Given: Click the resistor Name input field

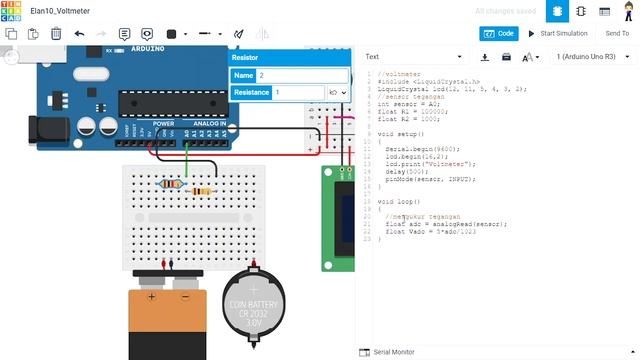Looking at the screenshot, I should point(302,76).
